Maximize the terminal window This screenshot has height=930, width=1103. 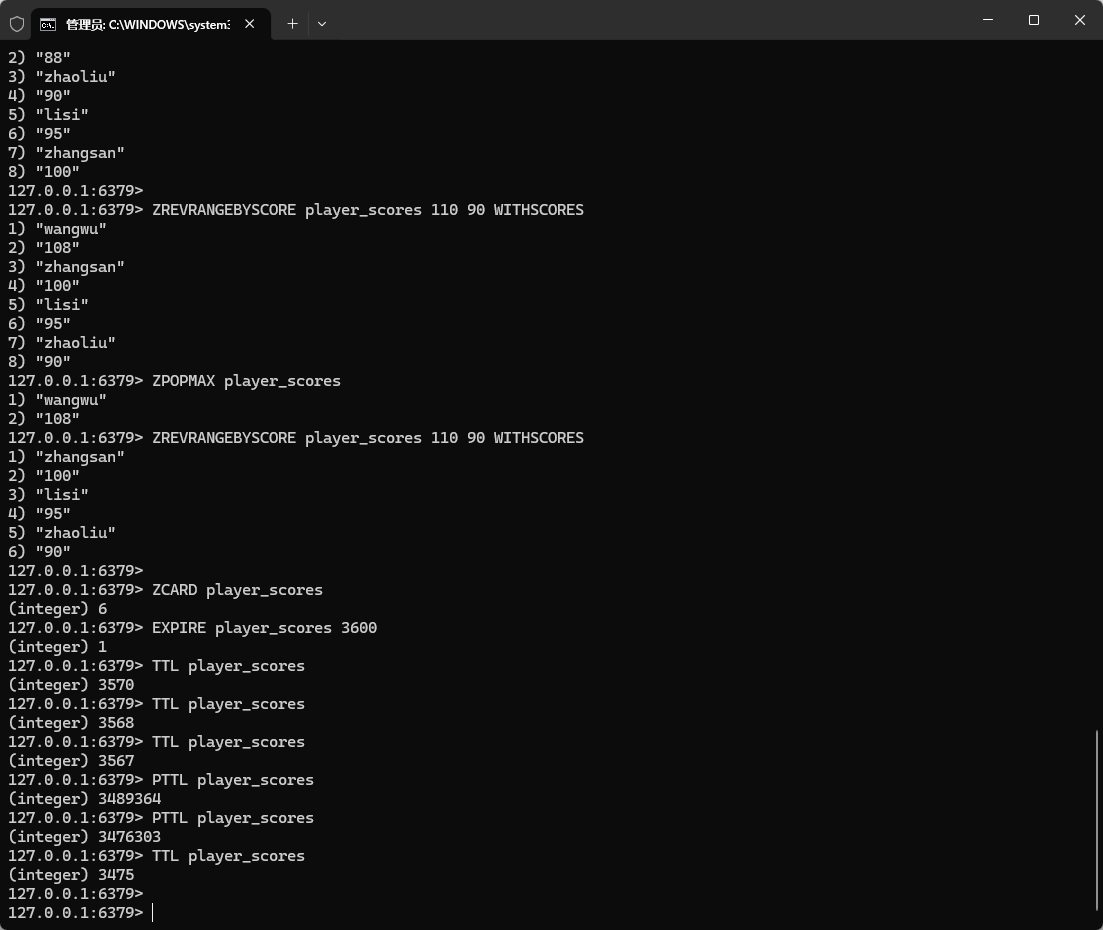[1034, 20]
